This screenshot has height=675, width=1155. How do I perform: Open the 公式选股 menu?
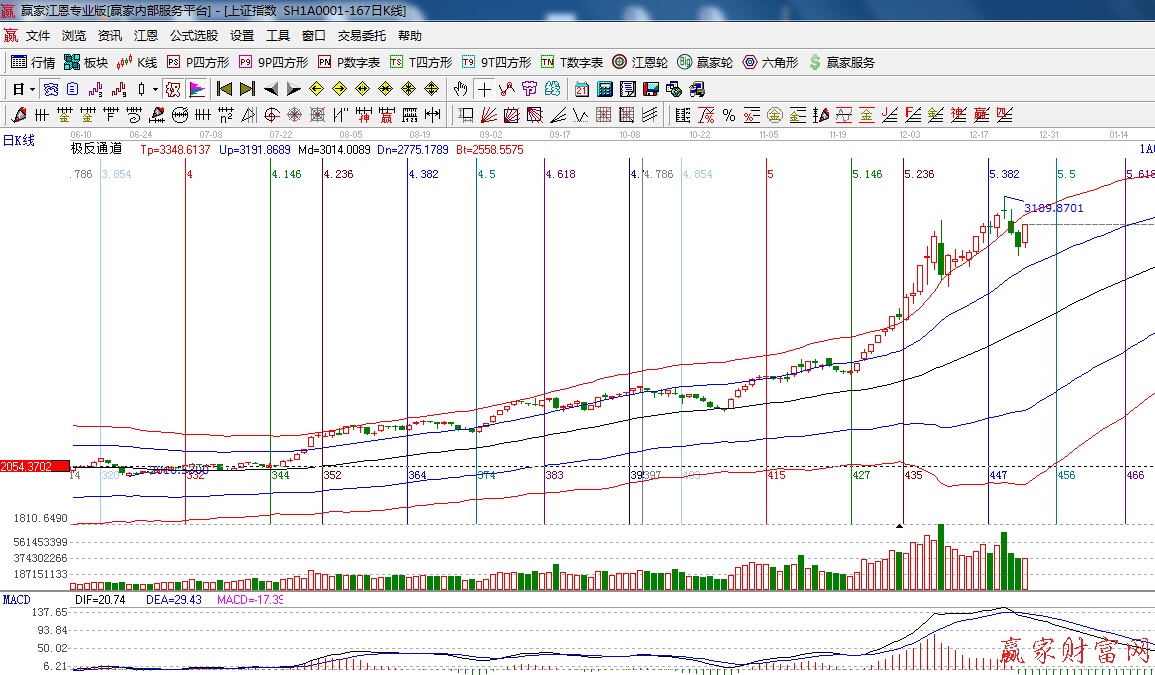[x=193, y=36]
